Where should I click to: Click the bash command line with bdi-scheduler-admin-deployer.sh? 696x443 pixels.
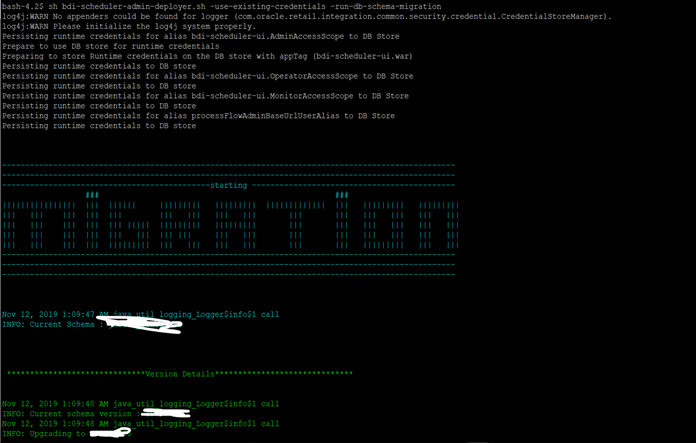(x=221, y=7)
